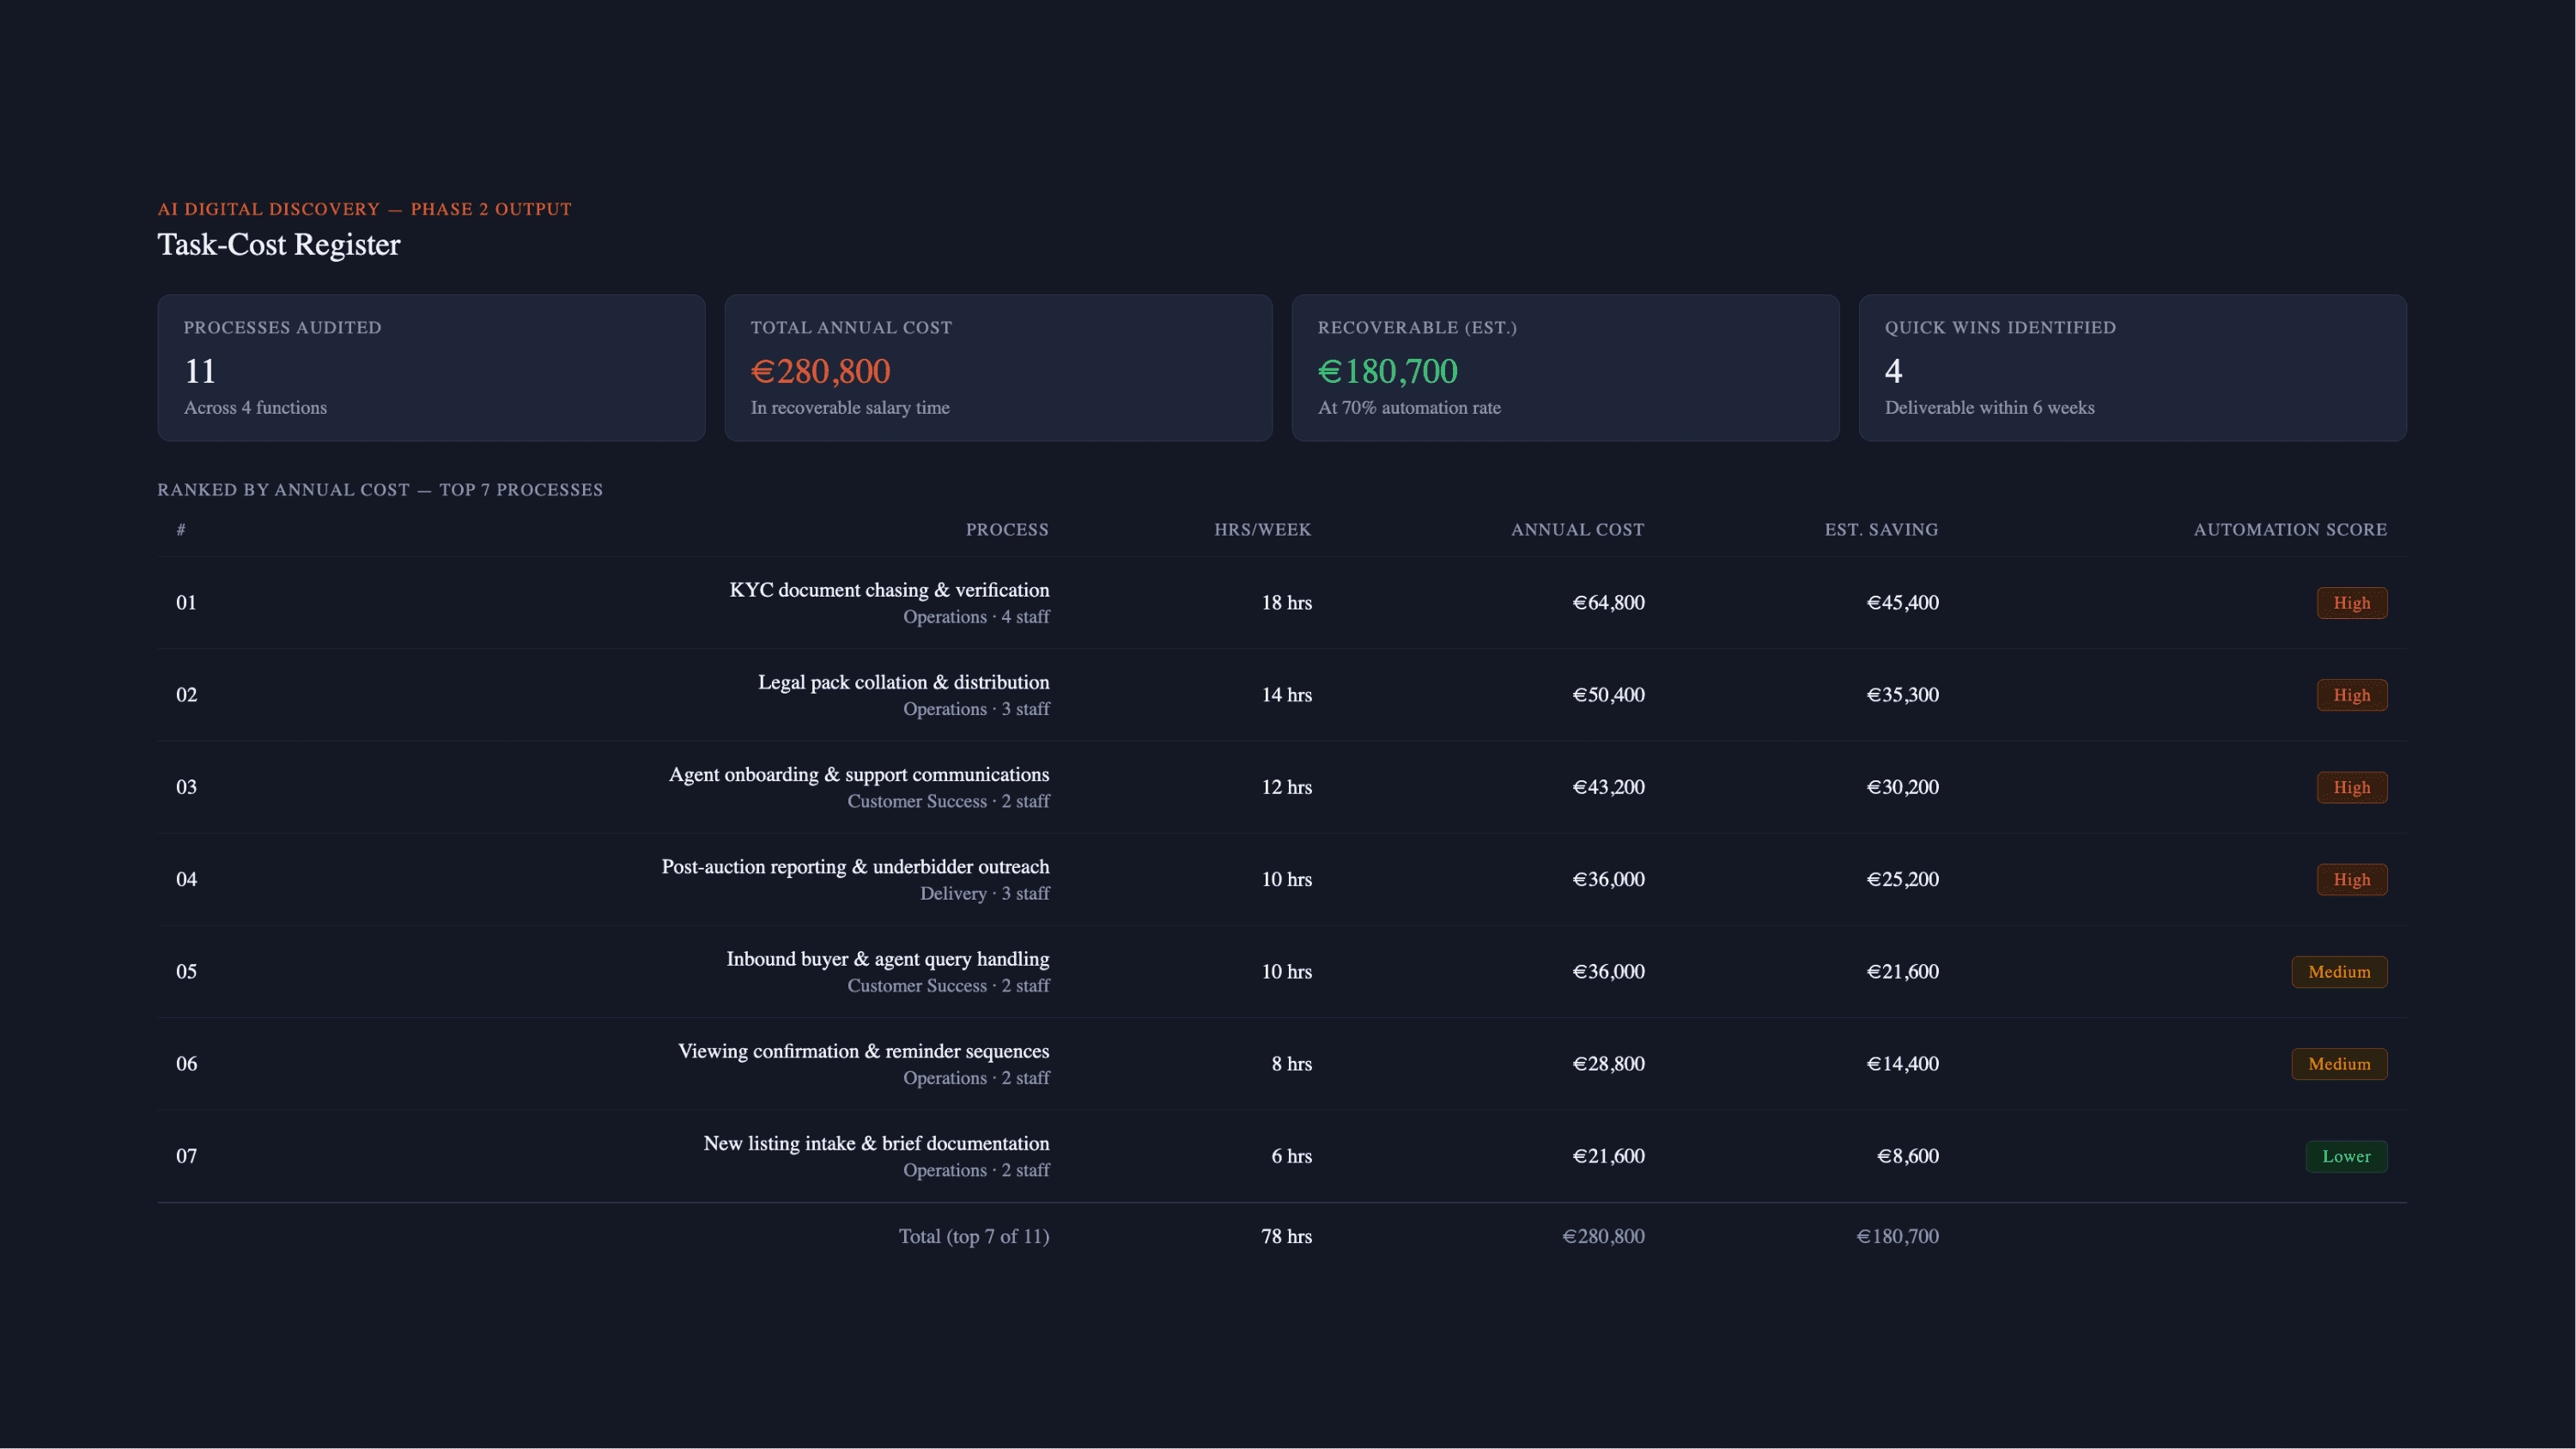
Task: Click the High badge on Post-auction reporting row
Action: point(2351,879)
